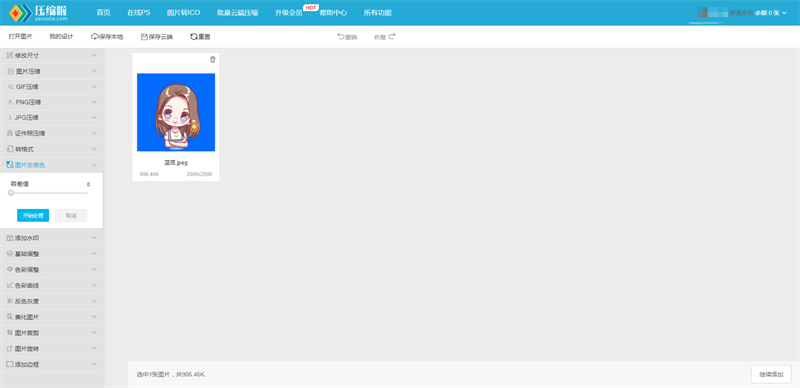Expand 修改尺寸 using its chevron
The width and height of the screenshot is (800, 388).
click(94, 55)
